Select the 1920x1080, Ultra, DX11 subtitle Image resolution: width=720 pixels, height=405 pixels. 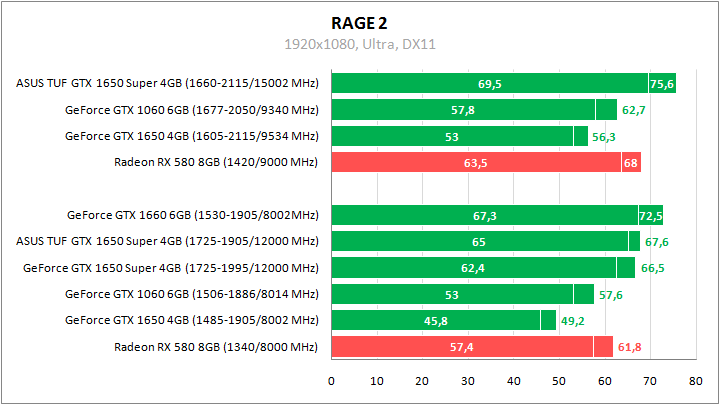pyautogui.click(x=360, y=44)
